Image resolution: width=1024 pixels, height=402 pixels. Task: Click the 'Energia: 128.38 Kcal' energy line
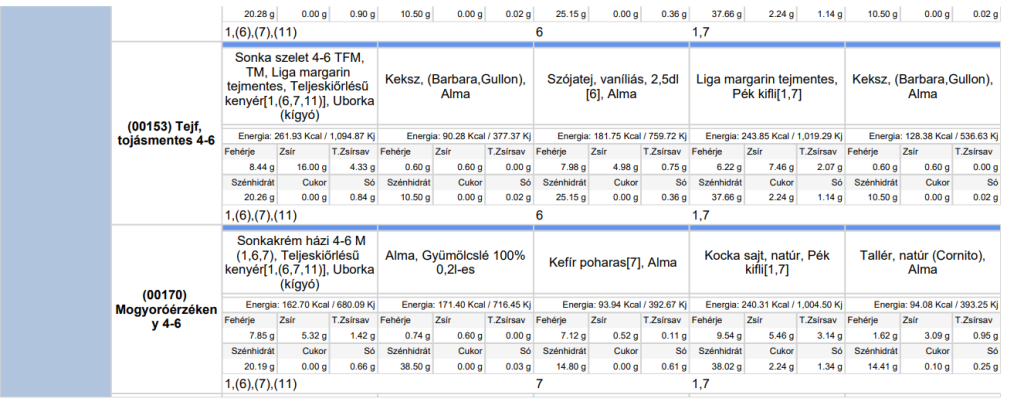pyautogui.click(x=922, y=136)
